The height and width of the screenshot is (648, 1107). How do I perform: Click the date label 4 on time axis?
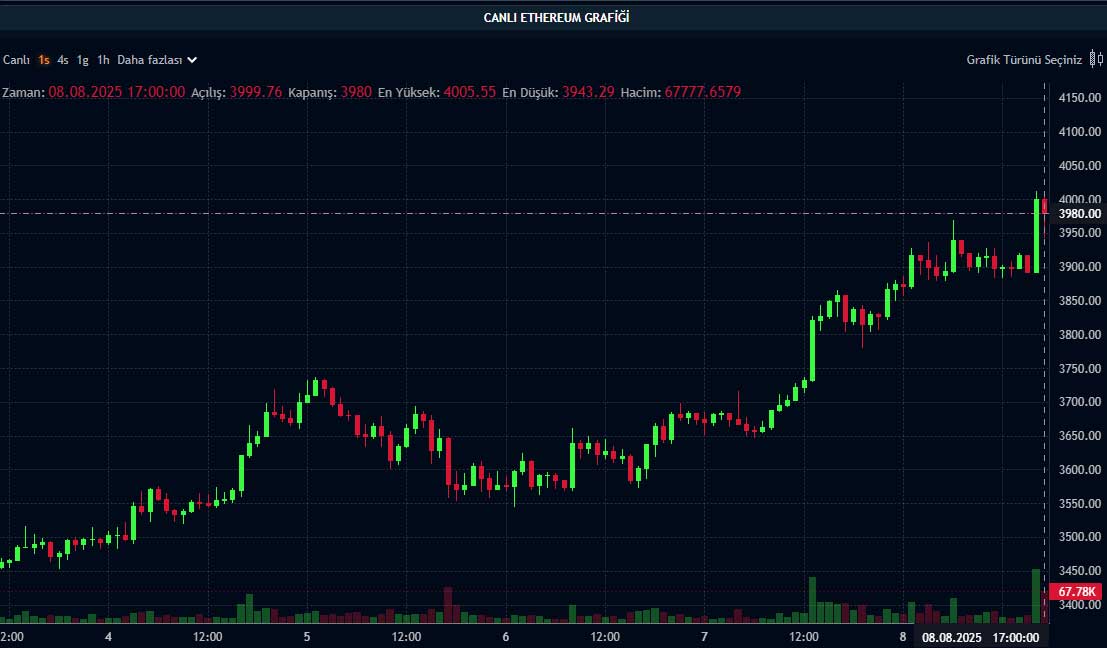tap(108, 637)
